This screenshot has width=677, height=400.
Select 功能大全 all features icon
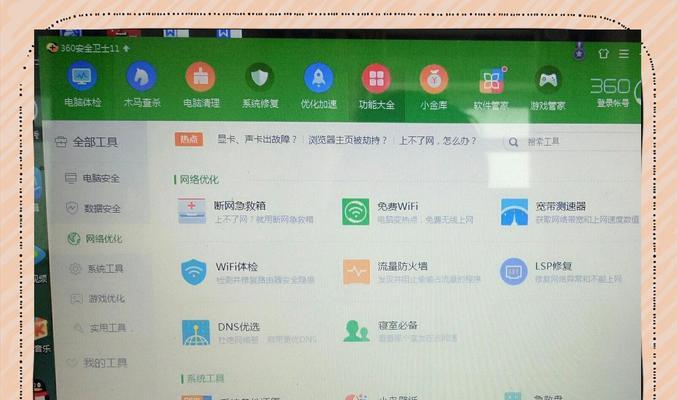(376, 79)
